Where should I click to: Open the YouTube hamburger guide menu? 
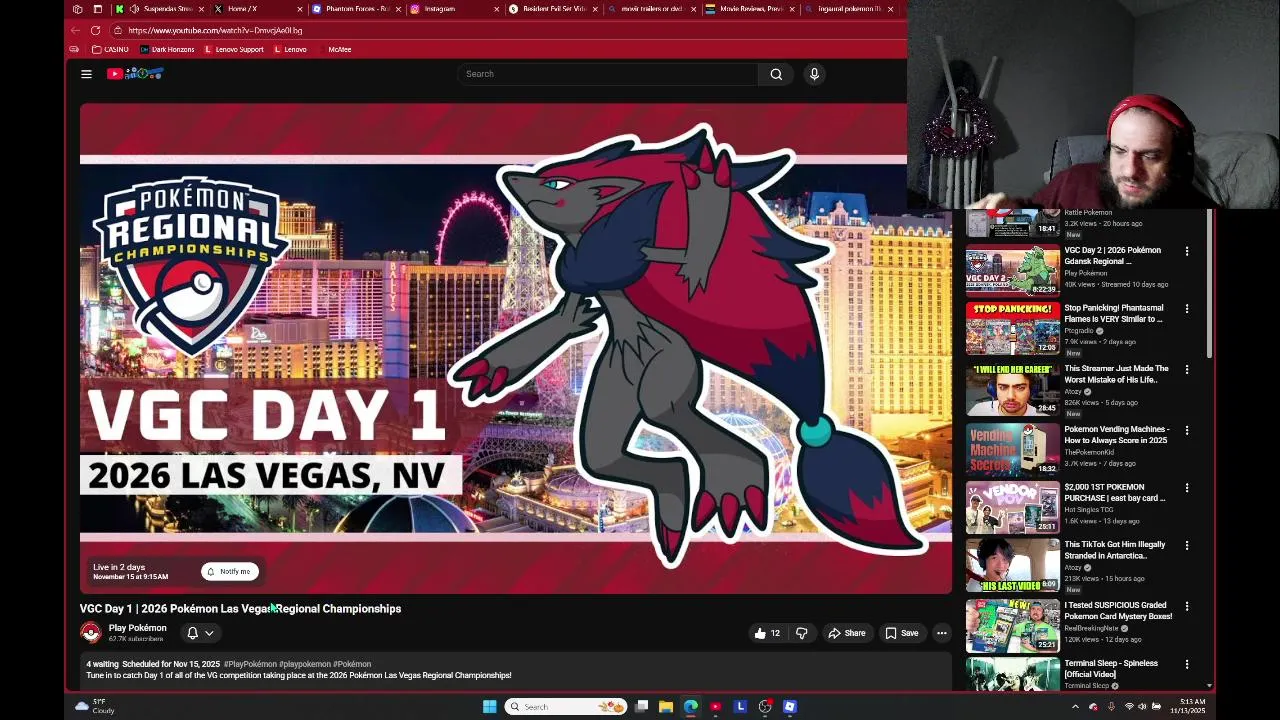(86, 74)
